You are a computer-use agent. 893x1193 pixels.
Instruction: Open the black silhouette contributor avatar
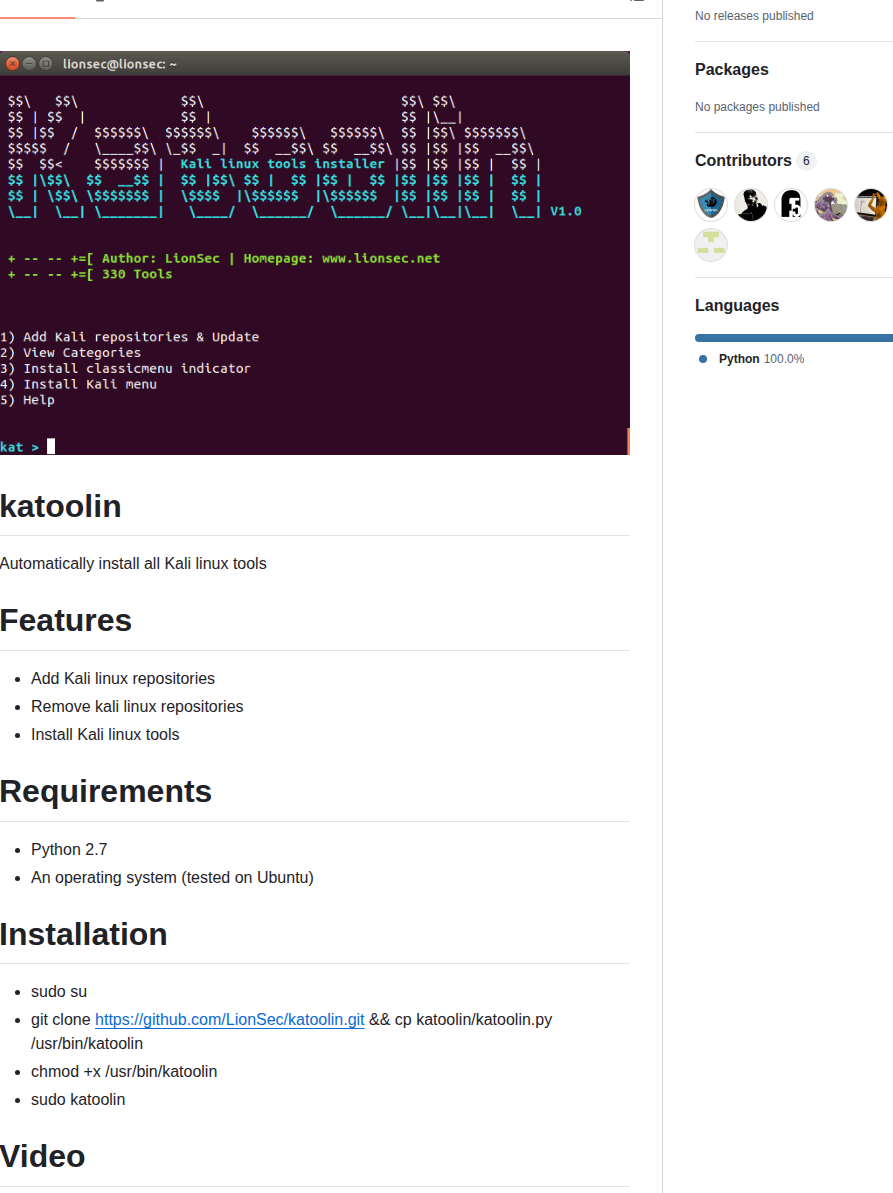click(751, 205)
